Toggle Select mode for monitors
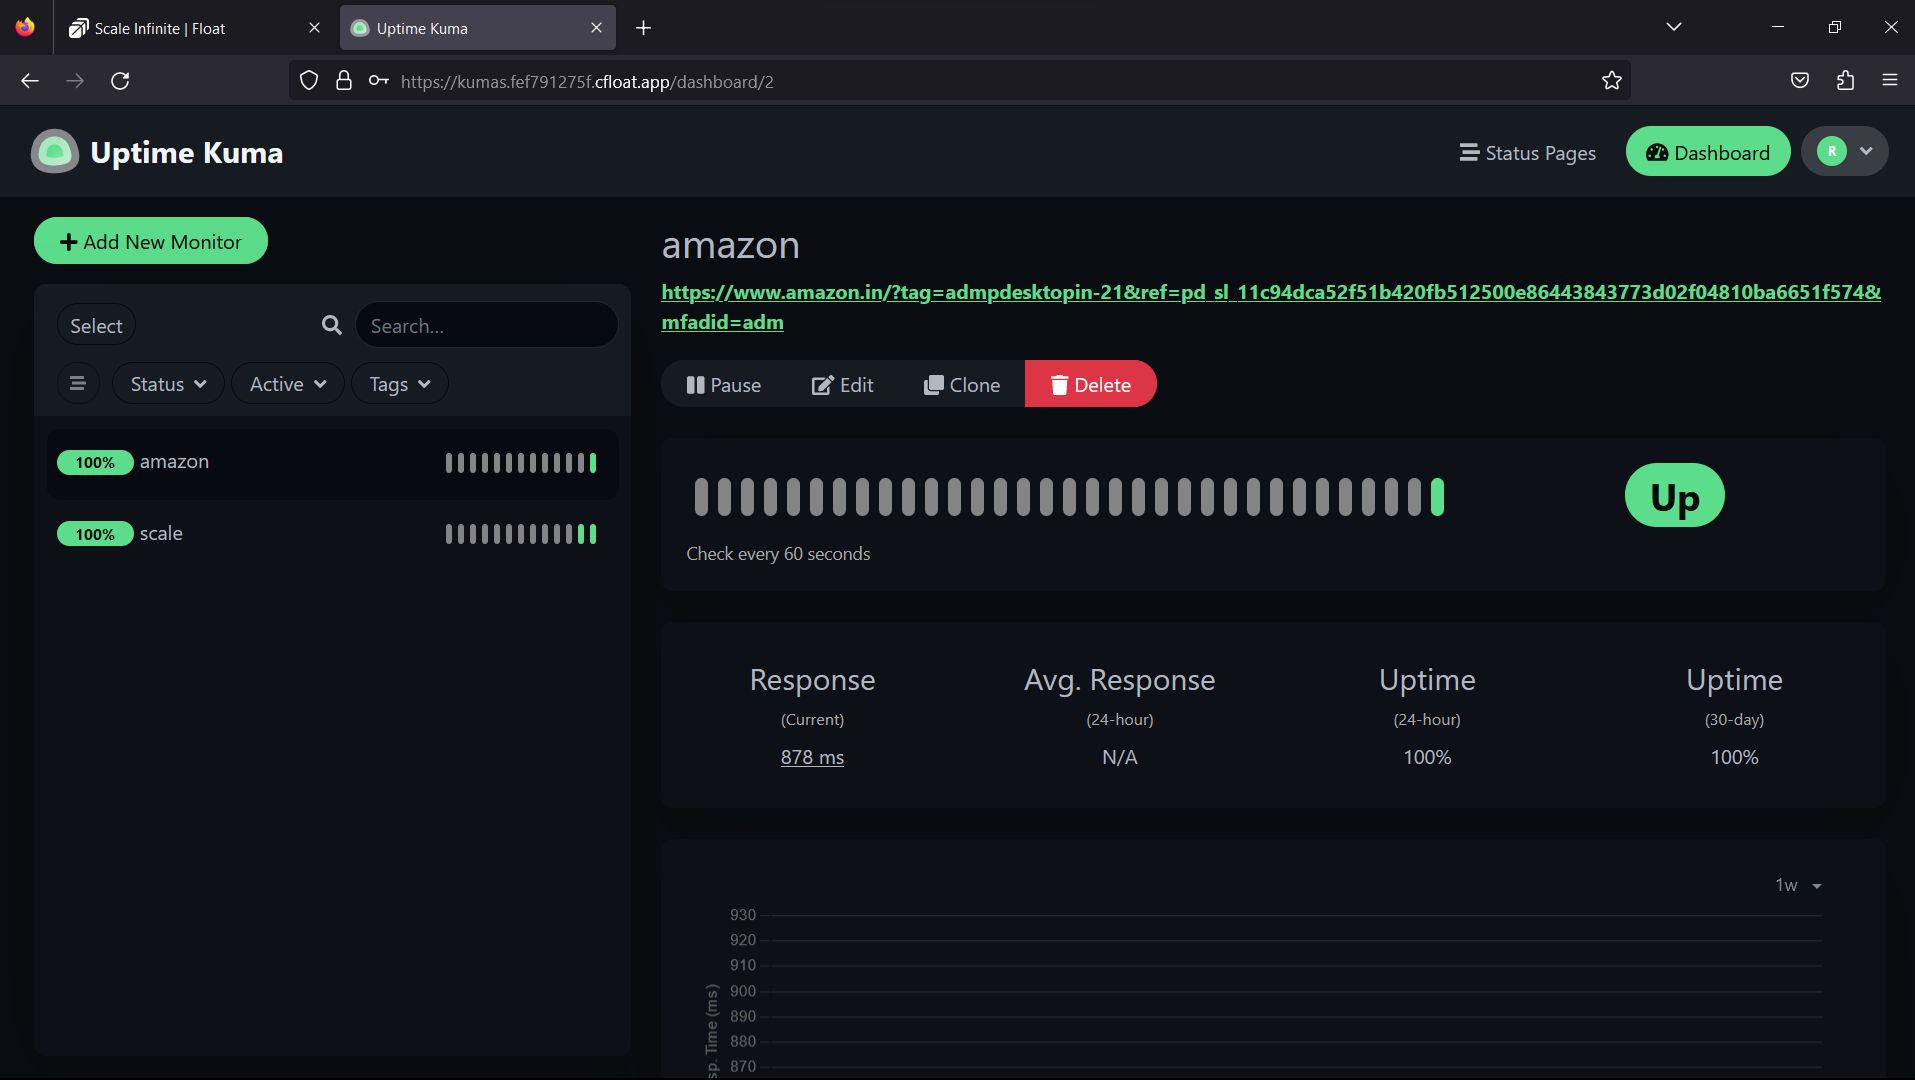Viewport: 1915px width, 1080px height. (x=96, y=326)
